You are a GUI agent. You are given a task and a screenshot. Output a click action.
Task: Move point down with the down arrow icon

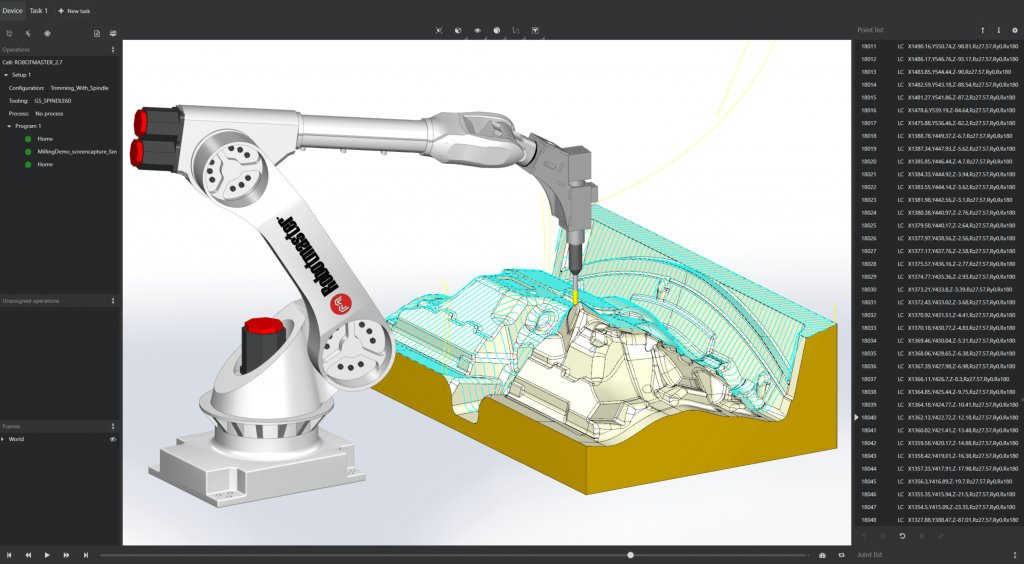point(998,30)
